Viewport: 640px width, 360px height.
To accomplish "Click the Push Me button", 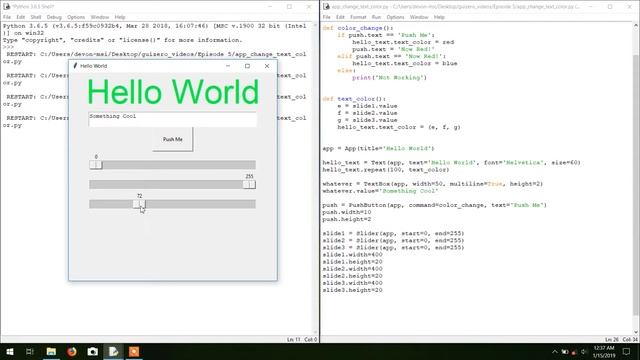I will 173,139.
